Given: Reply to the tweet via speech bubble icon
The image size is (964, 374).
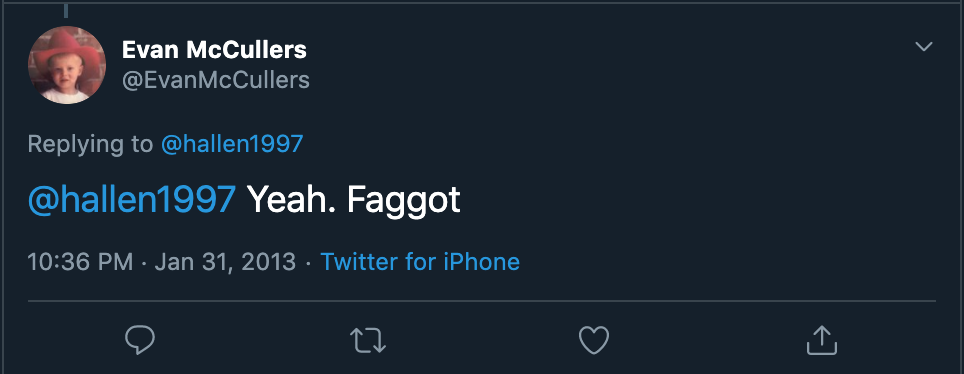Looking at the screenshot, I should point(140,340).
